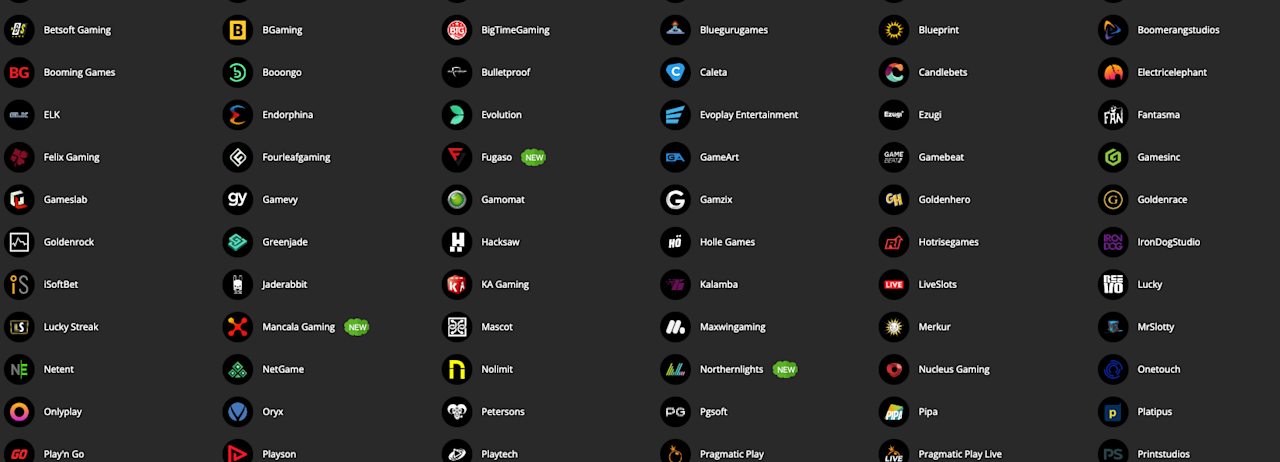The height and width of the screenshot is (462, 1280).
Task: Click the Evolution green logo icon
Action: (x=456, y=115)
